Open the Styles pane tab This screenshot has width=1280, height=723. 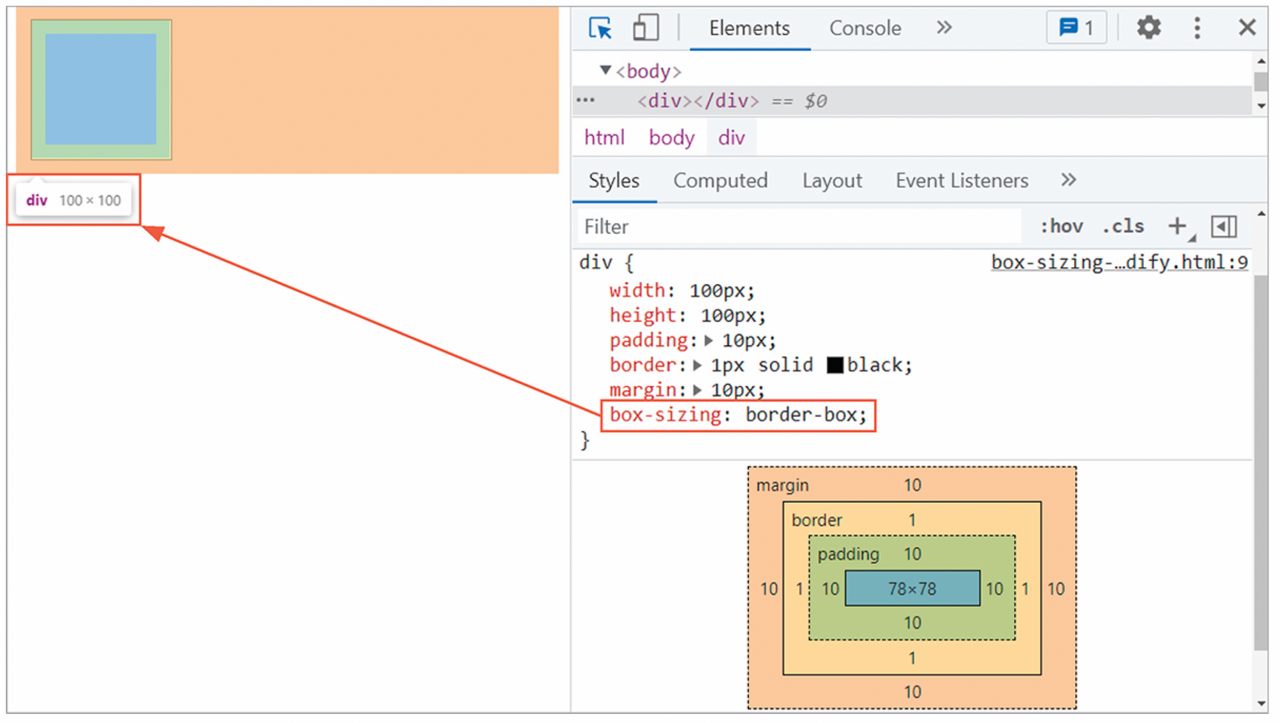614,181
